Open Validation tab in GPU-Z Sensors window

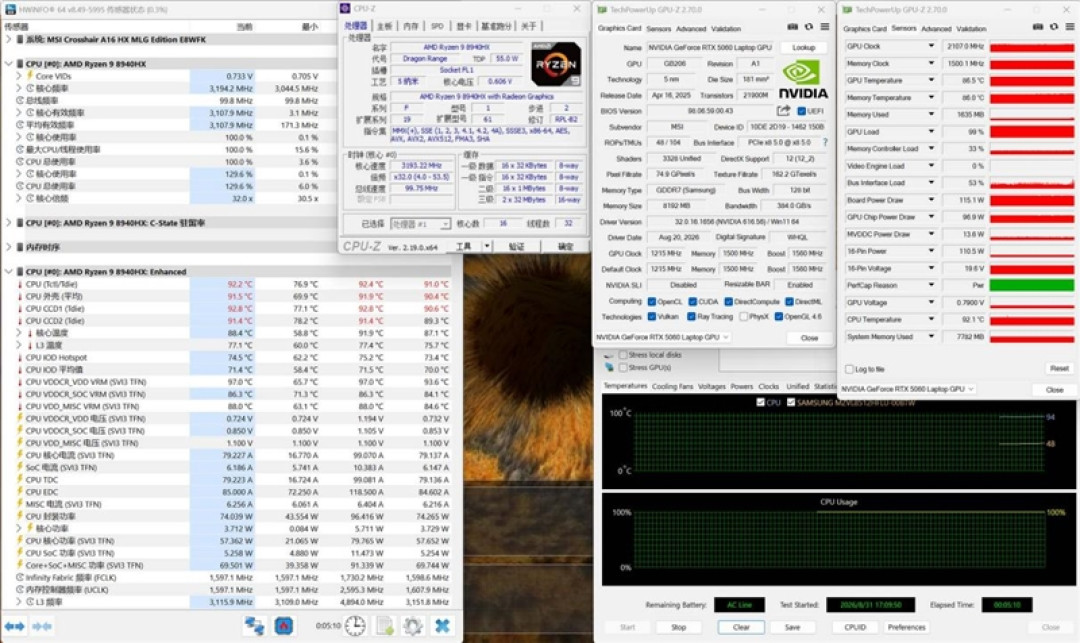[x=971, y=29]
